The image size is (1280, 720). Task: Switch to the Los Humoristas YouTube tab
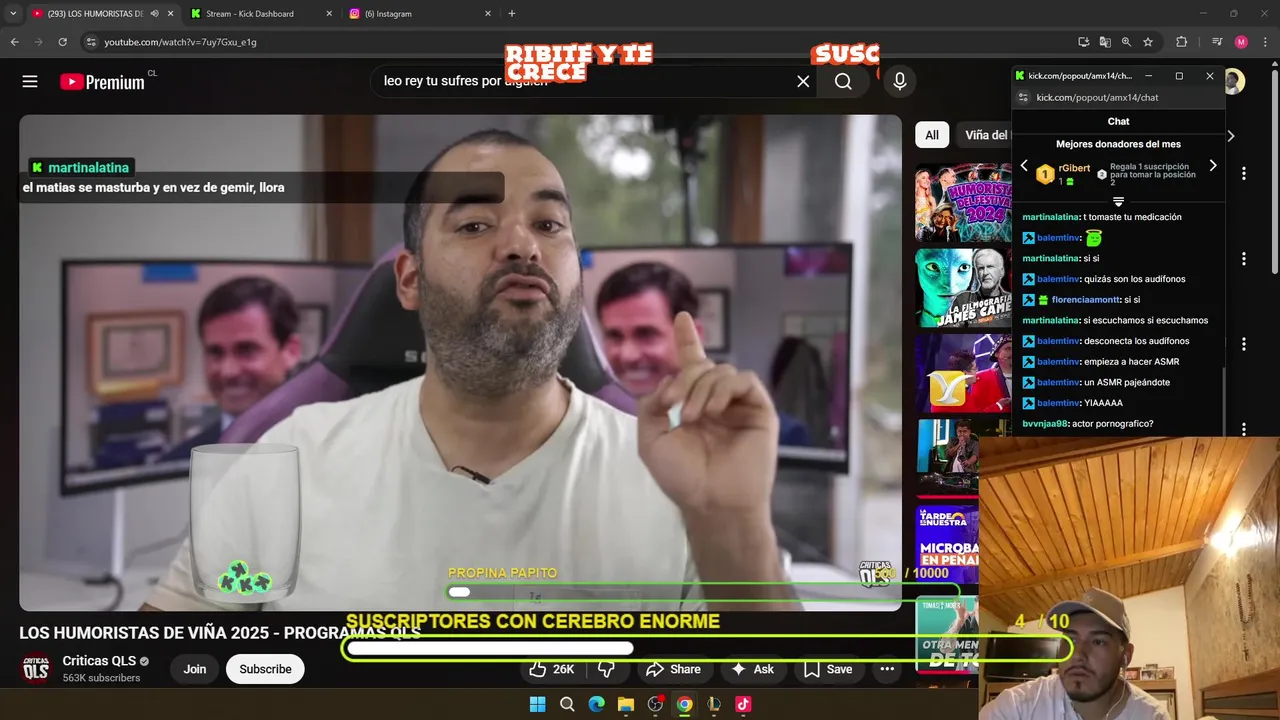(x=95, y=14)
